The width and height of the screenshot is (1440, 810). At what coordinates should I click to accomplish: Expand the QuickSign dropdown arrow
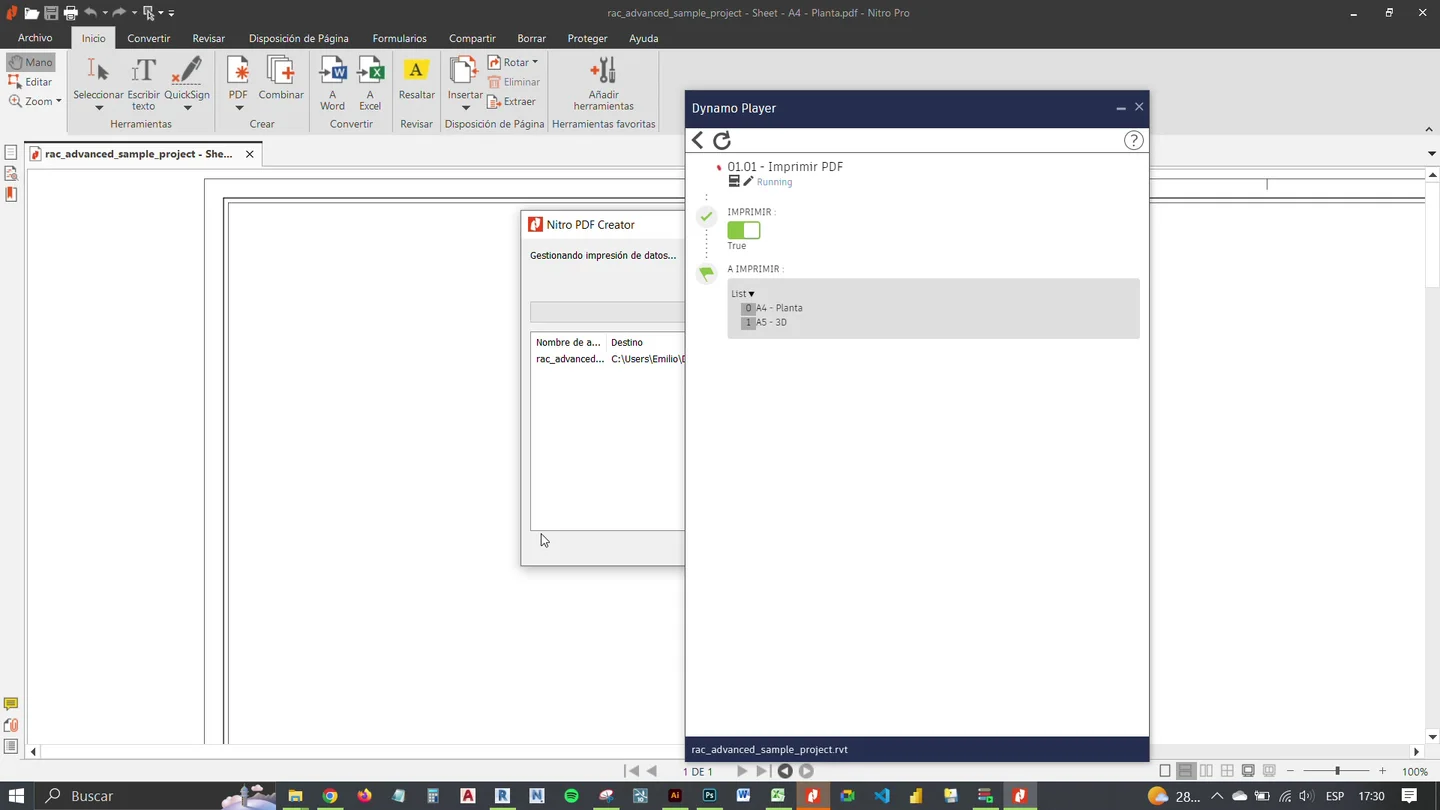[x=187, y=108]
